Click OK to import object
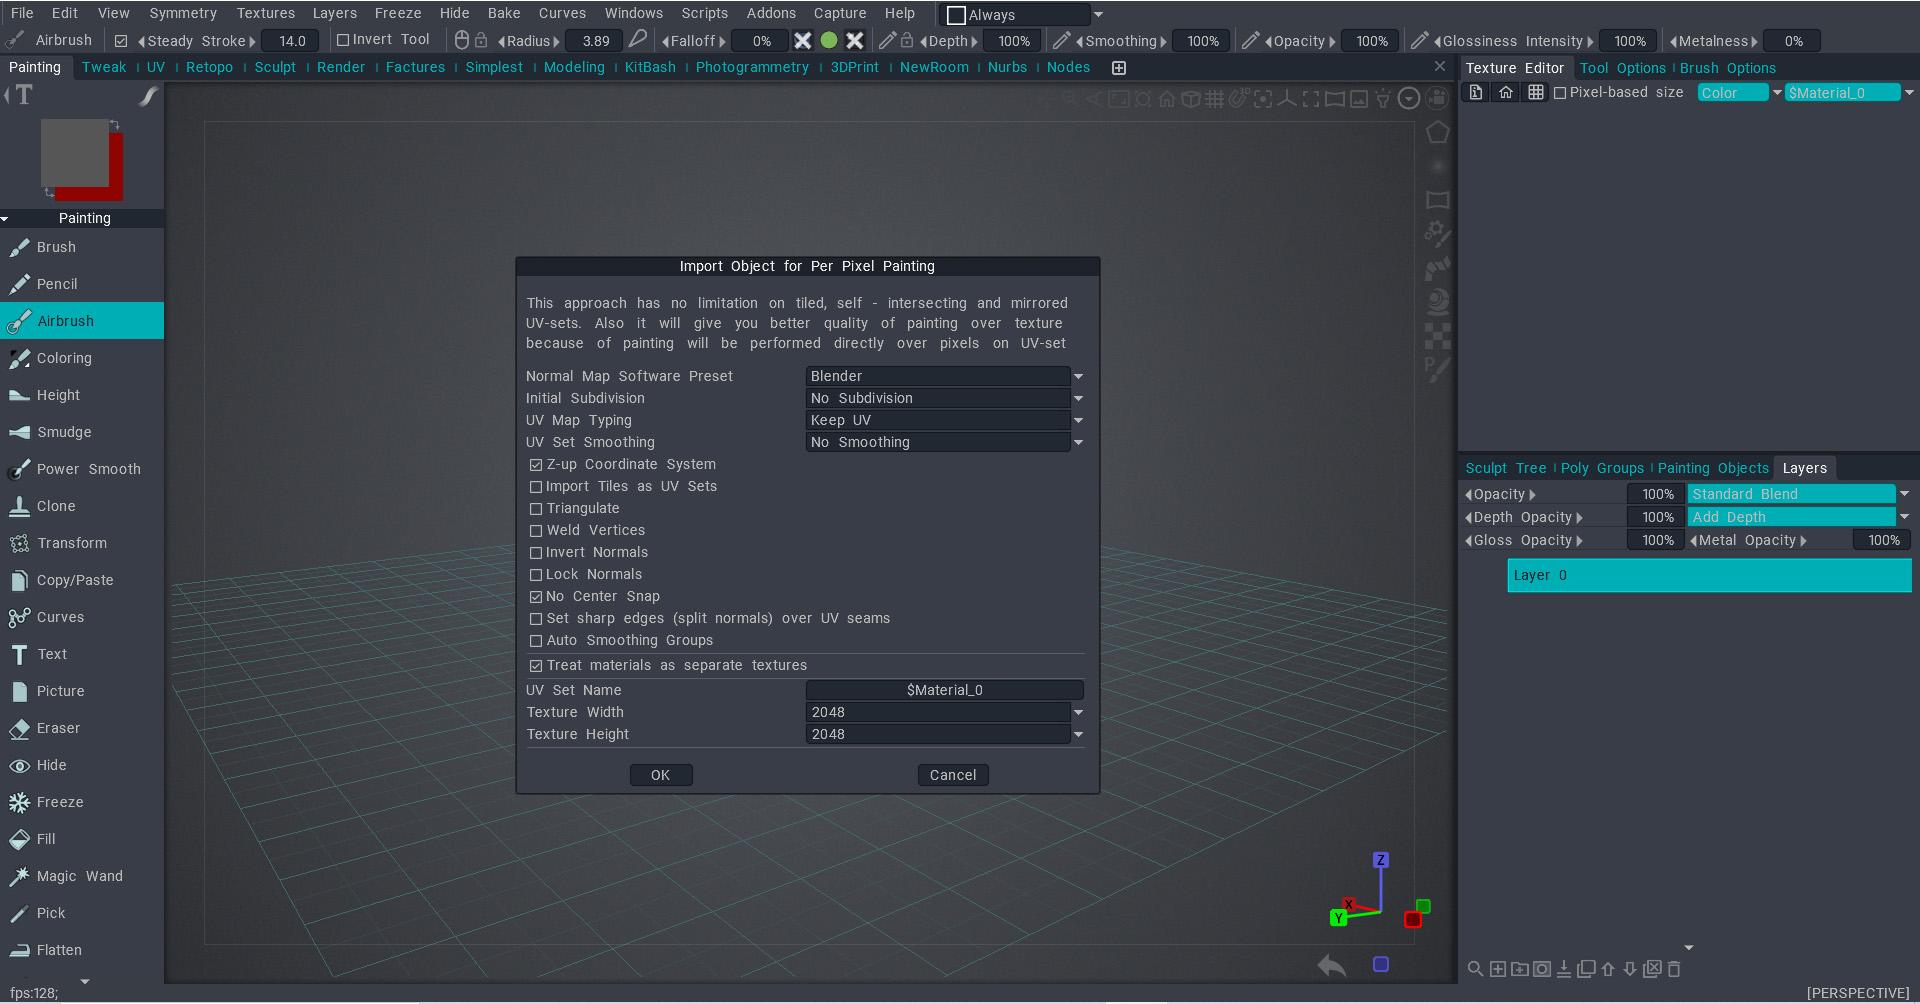 tap(660, 775)
